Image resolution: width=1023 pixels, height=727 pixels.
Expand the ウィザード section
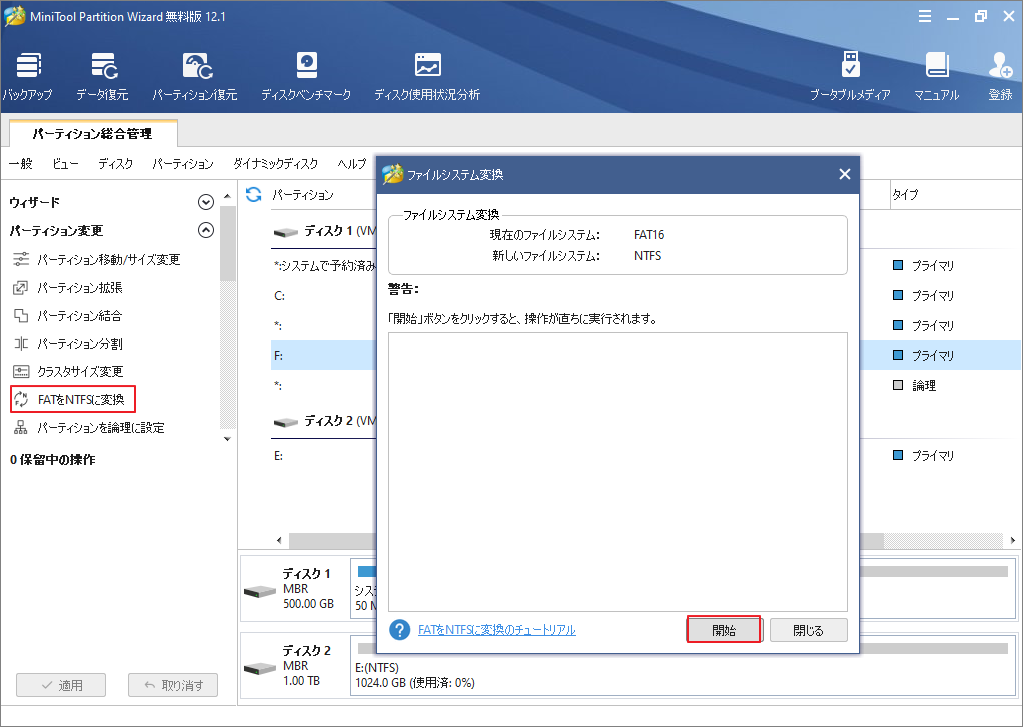coord(206,202)
